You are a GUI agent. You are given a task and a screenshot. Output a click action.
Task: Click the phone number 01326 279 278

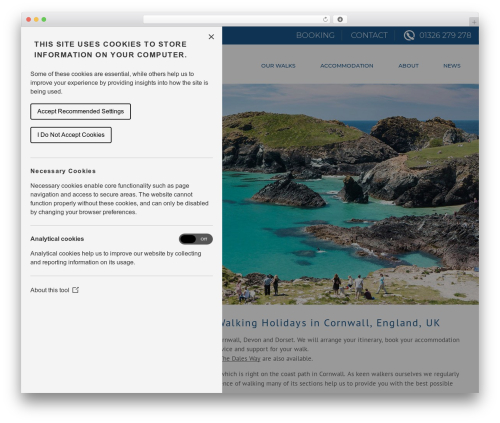pos(445,35)
